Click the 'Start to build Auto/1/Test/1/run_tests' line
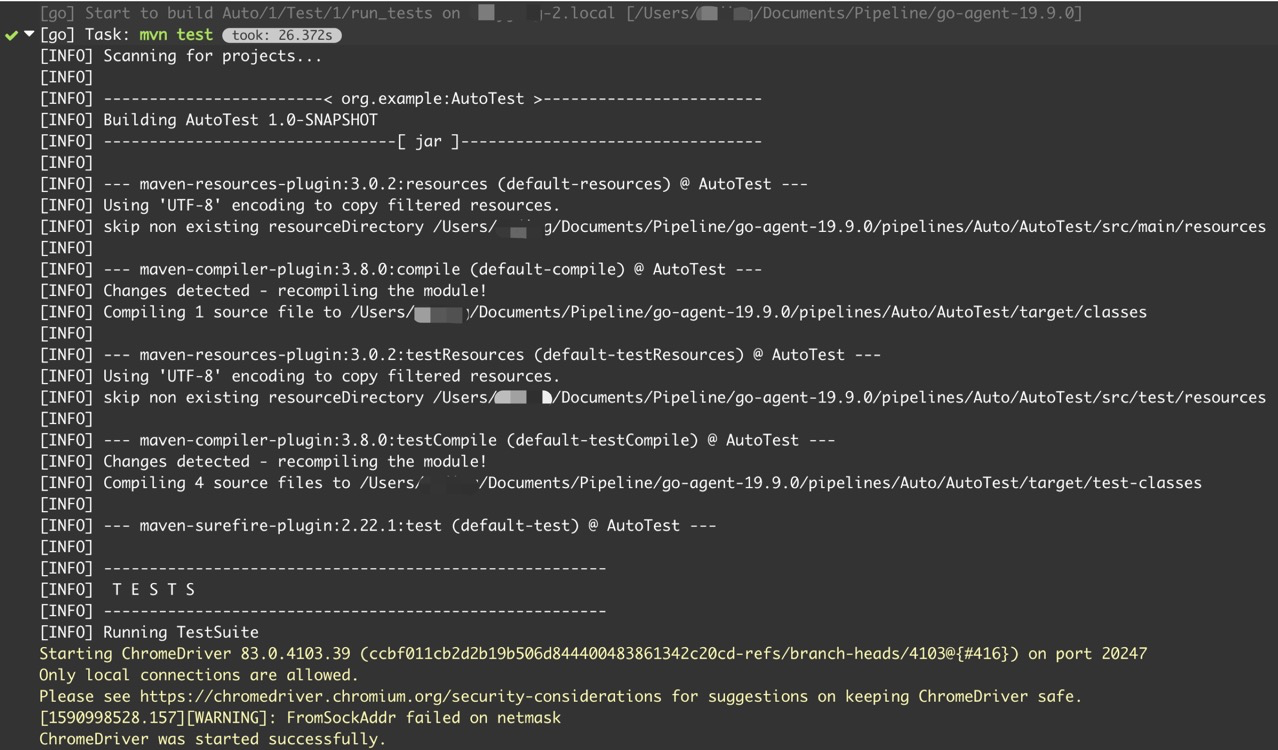Screen dimensions: 1278x750 tap(250, 14)
